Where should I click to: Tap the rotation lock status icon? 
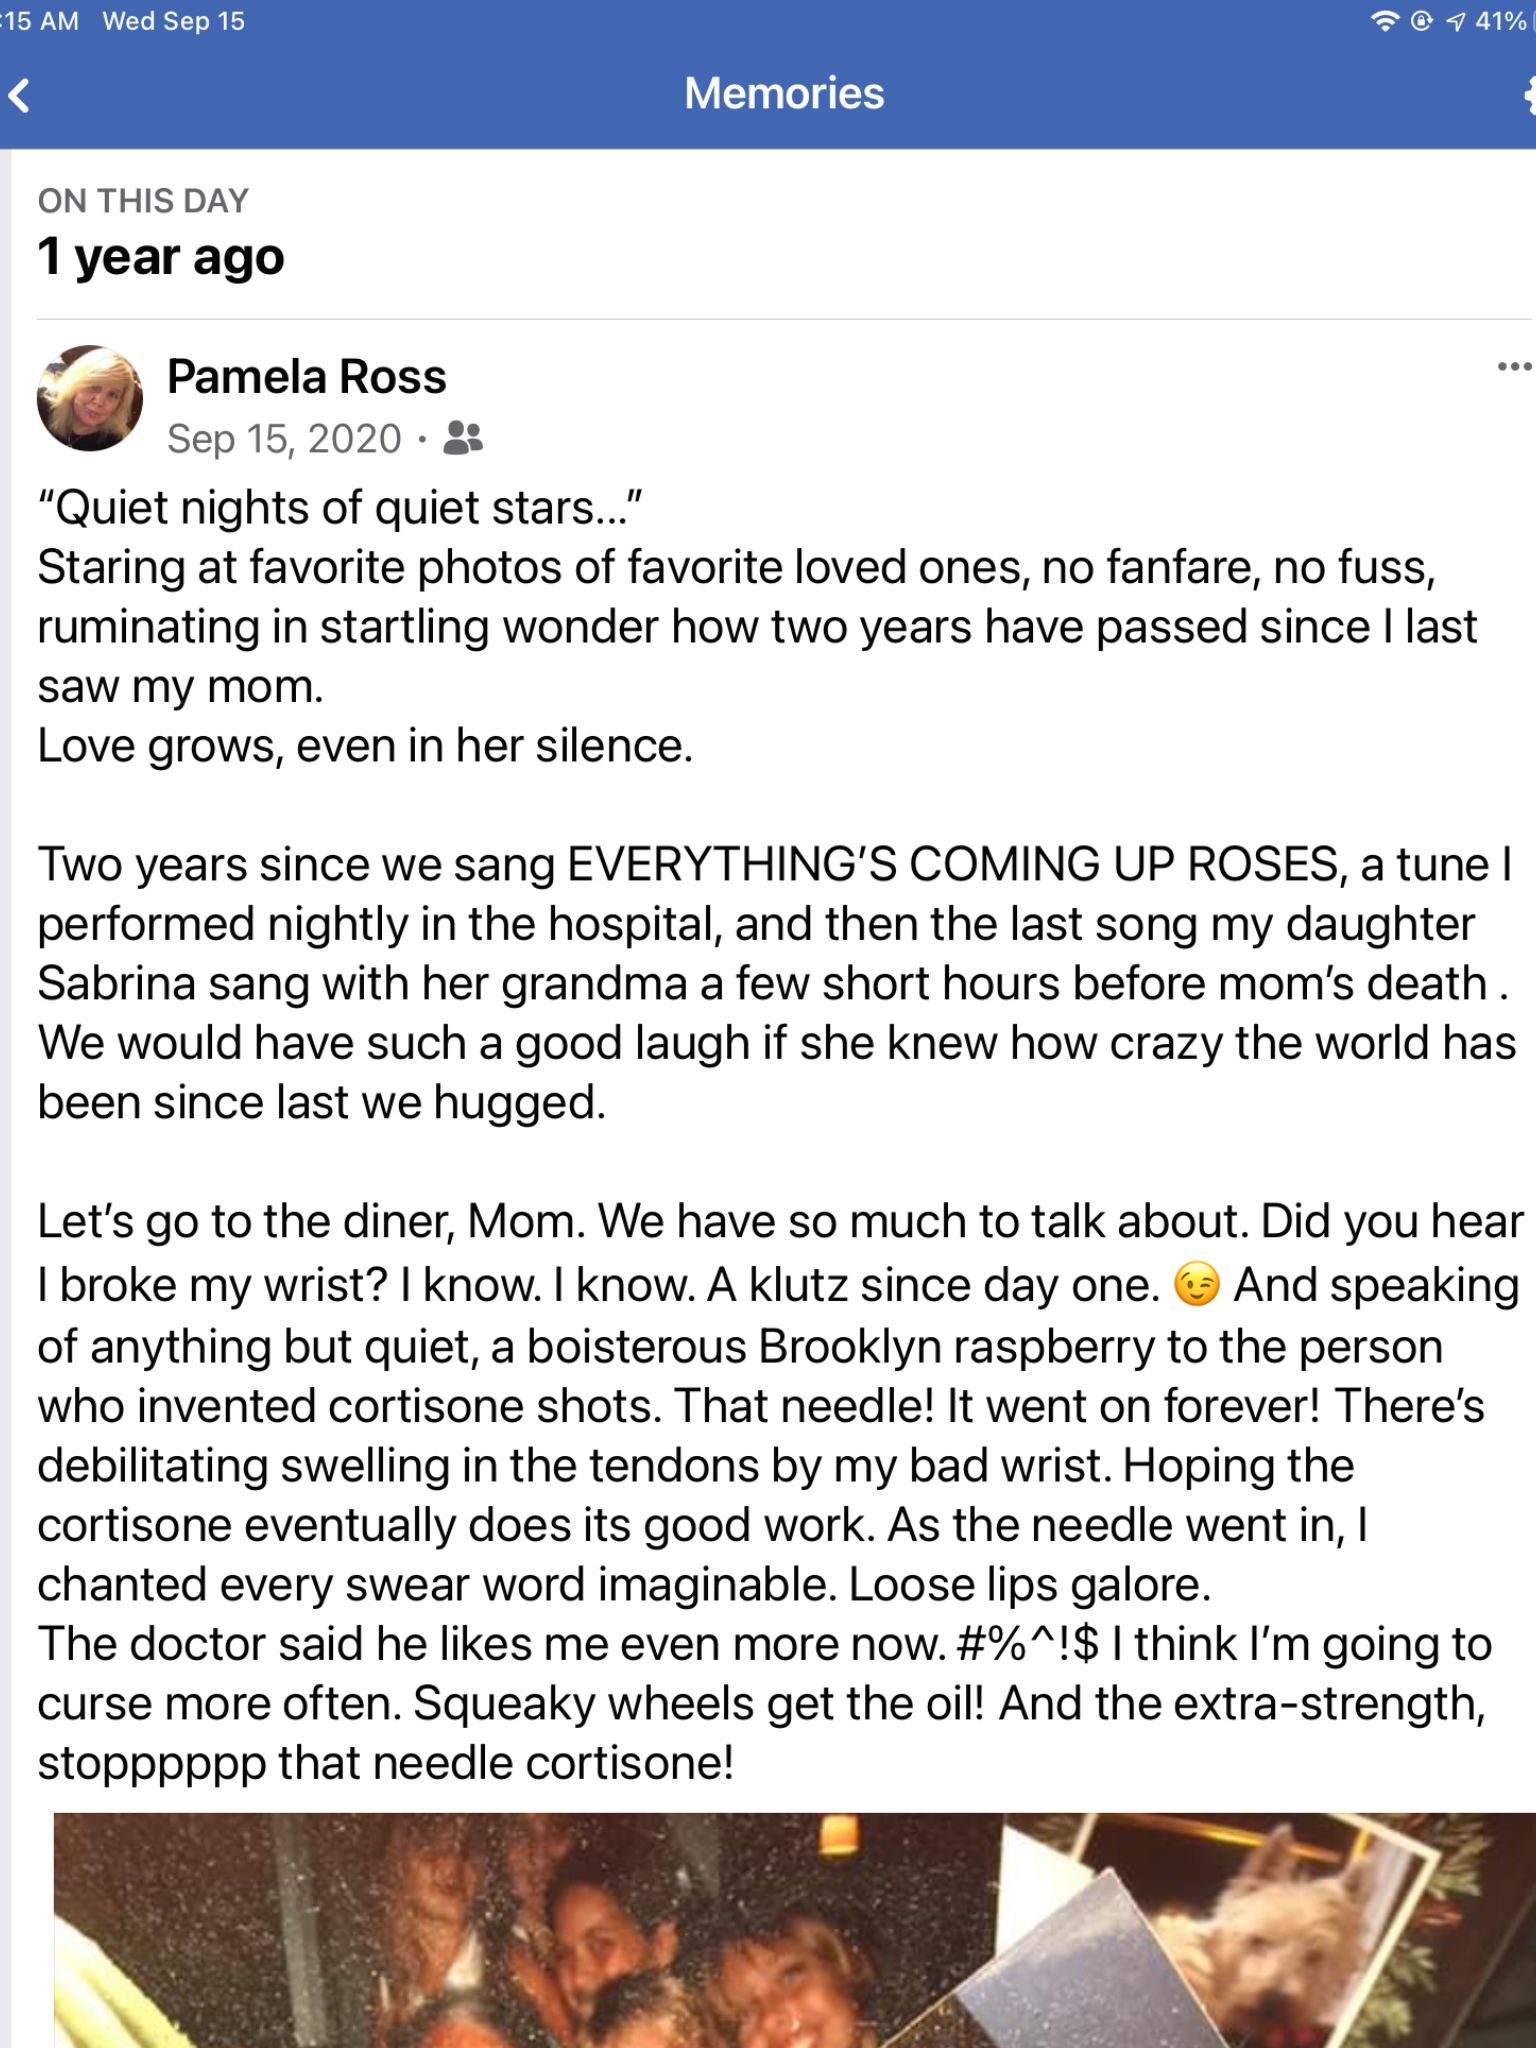pos(1421,21)
